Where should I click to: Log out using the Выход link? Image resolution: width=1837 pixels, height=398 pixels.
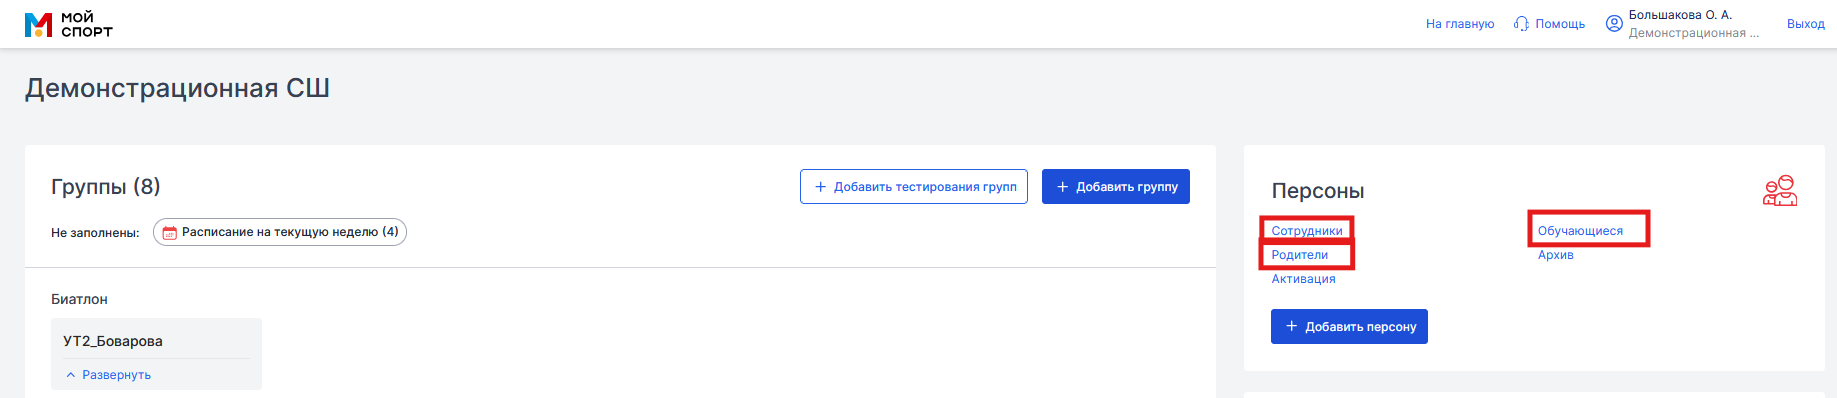click(1806, 24)
